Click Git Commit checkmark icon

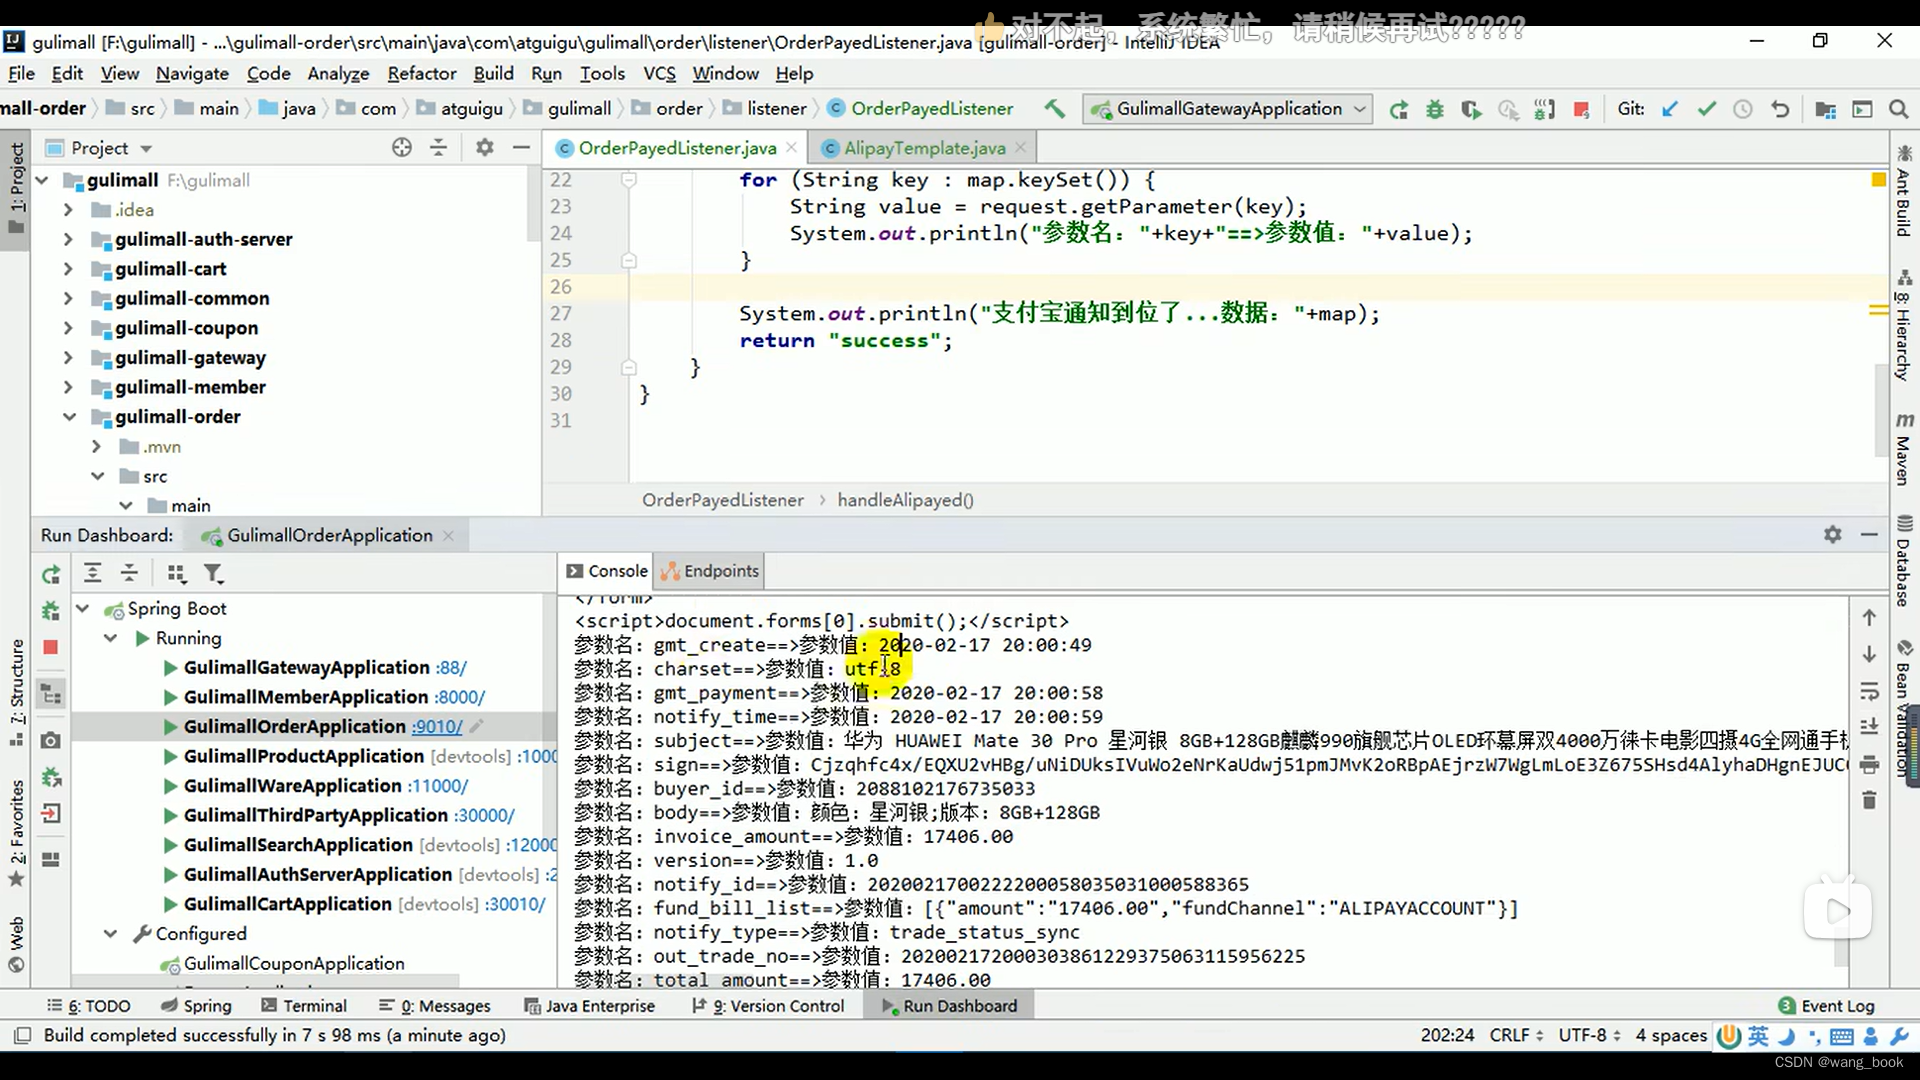(1707, 109)
